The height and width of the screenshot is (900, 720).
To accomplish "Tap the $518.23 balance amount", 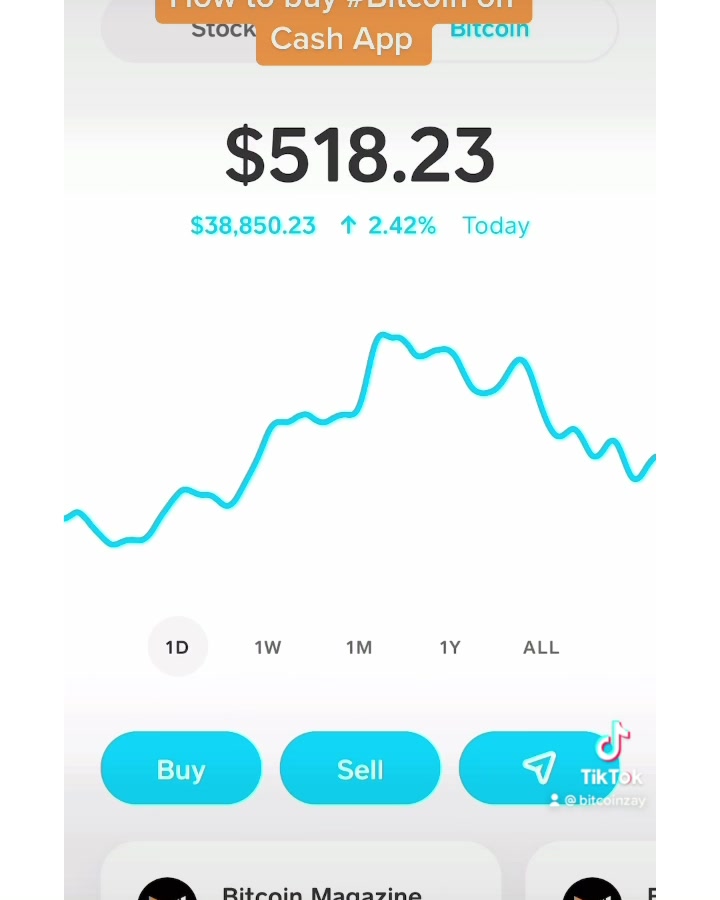I will [360, 155].
